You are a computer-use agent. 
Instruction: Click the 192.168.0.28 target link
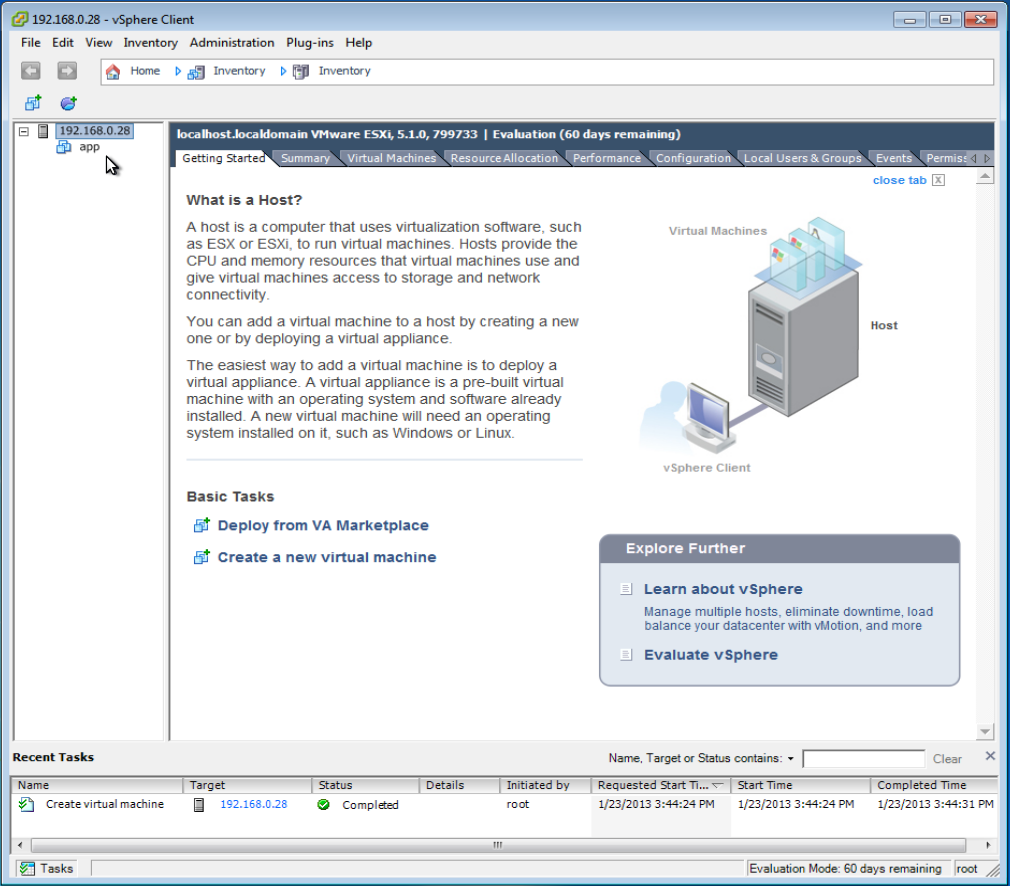click(x=254, y=804)
